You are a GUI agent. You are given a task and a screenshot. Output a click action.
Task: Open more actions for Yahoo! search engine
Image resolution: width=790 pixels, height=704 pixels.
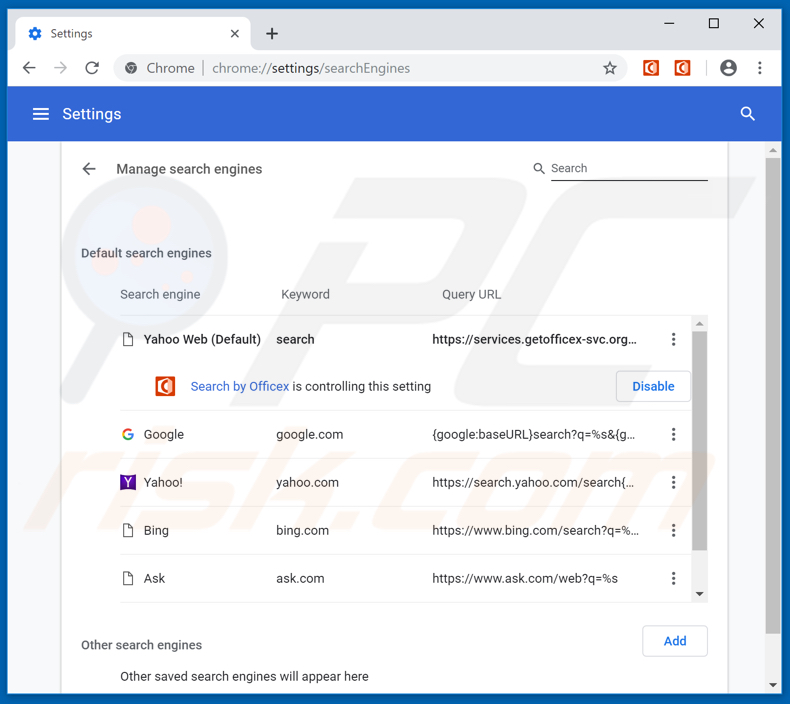point(673,482)
